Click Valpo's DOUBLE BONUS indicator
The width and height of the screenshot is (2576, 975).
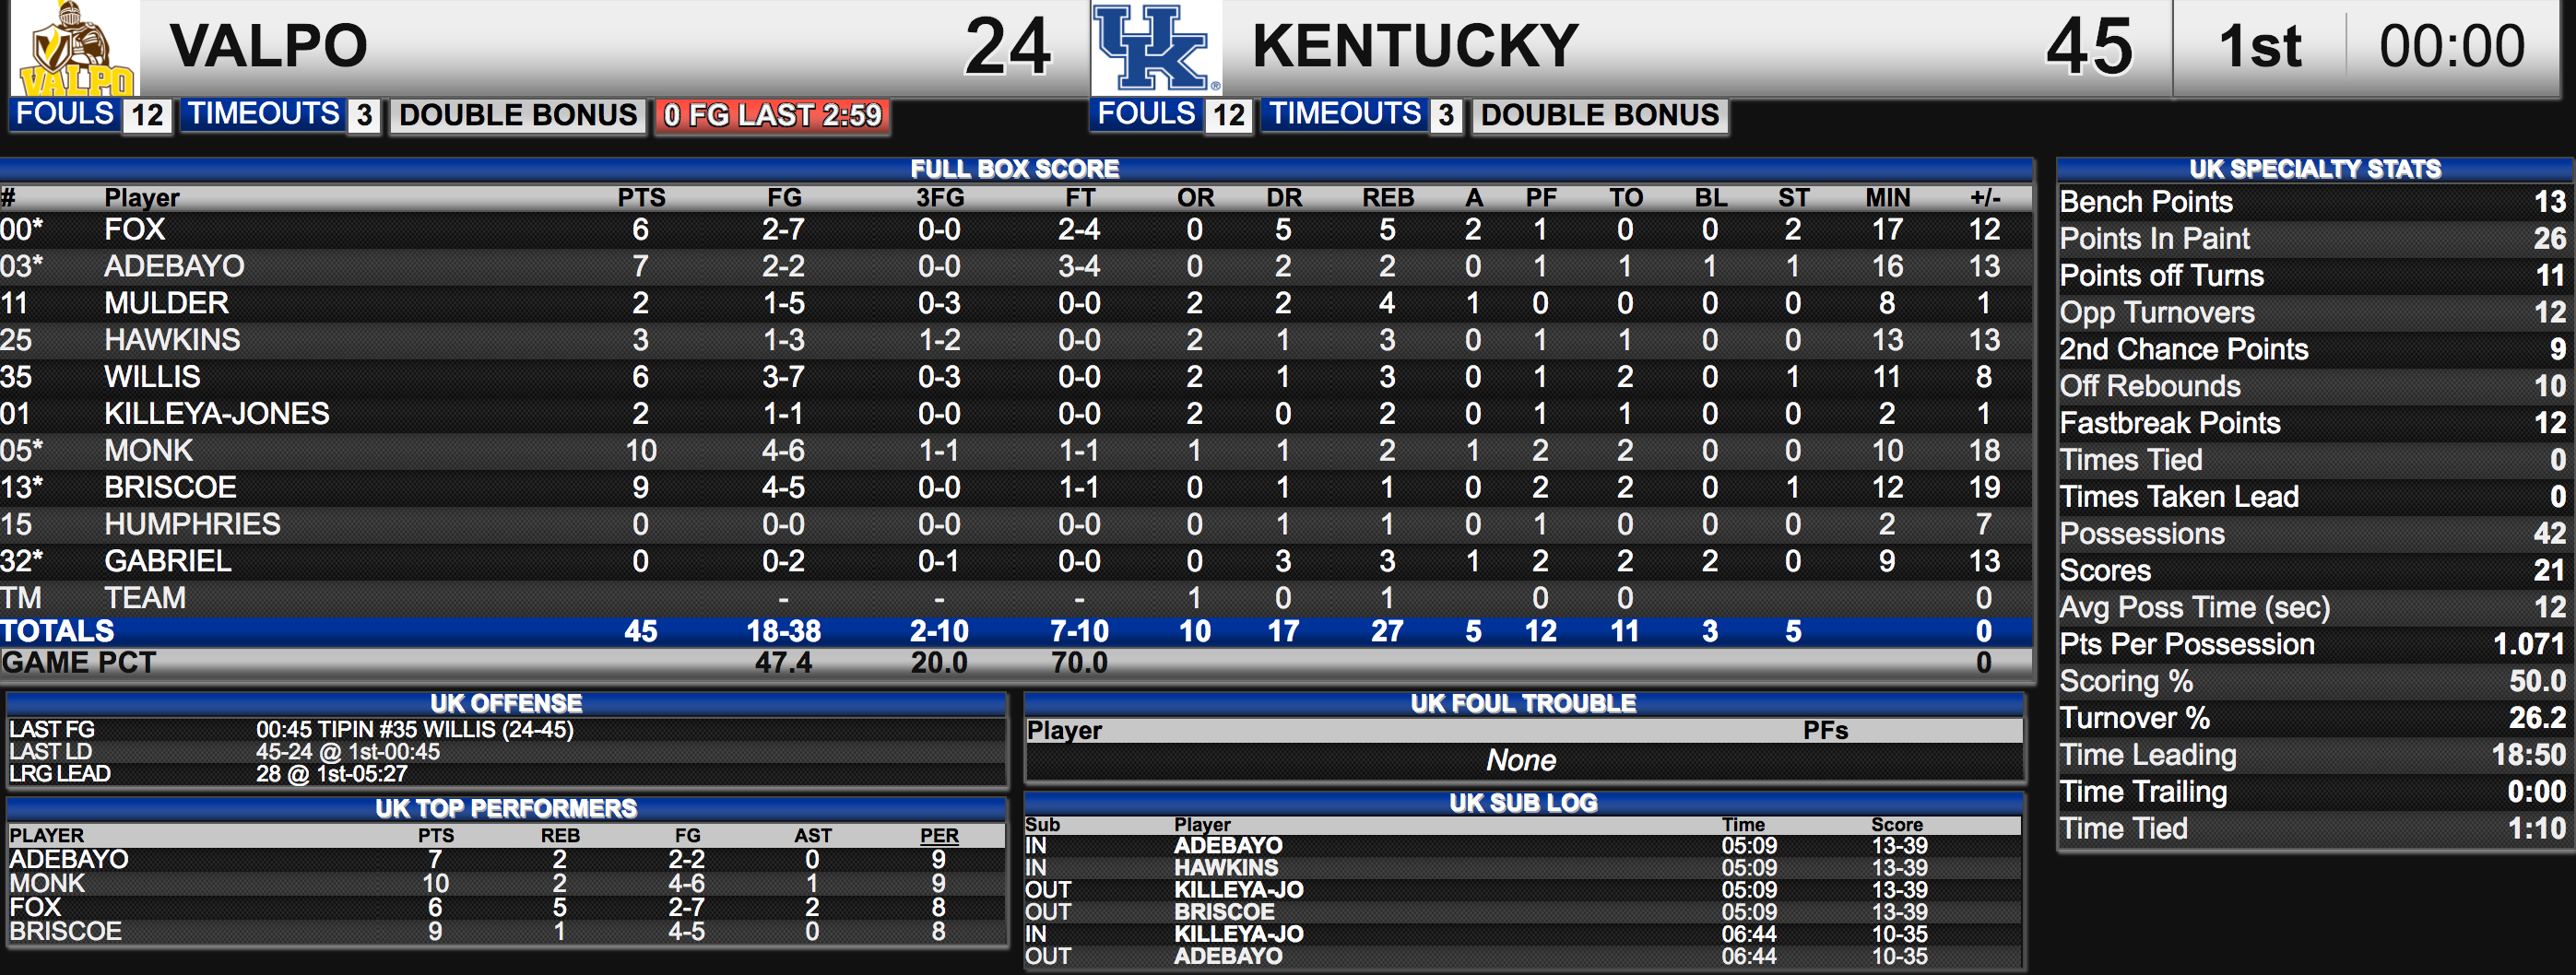coord(518,116)
